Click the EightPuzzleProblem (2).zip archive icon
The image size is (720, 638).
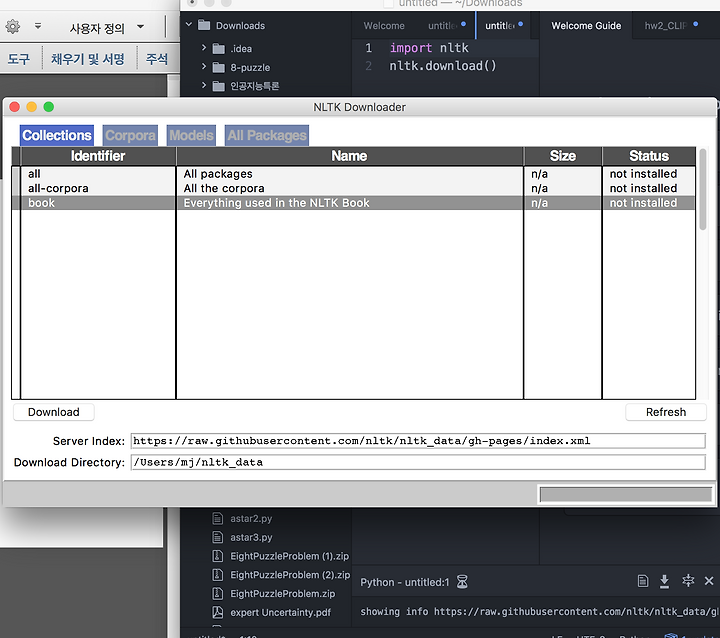[217, 575]
